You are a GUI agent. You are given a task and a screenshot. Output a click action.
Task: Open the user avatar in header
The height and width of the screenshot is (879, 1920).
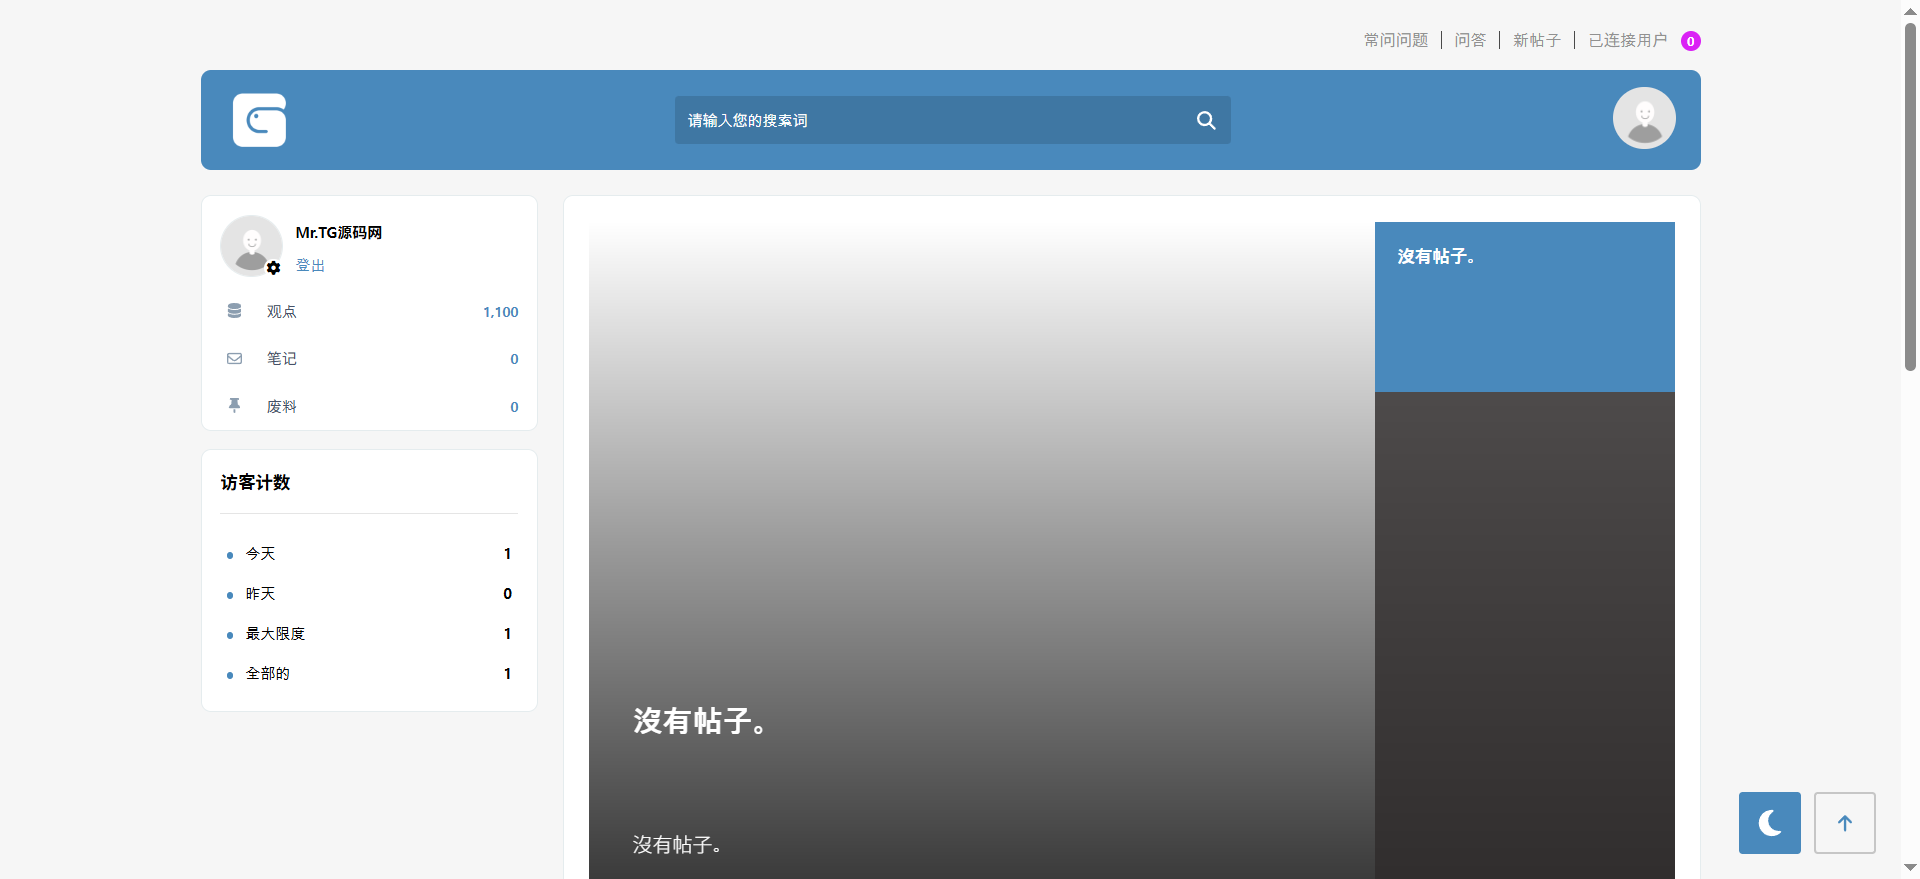(1643, 118)
